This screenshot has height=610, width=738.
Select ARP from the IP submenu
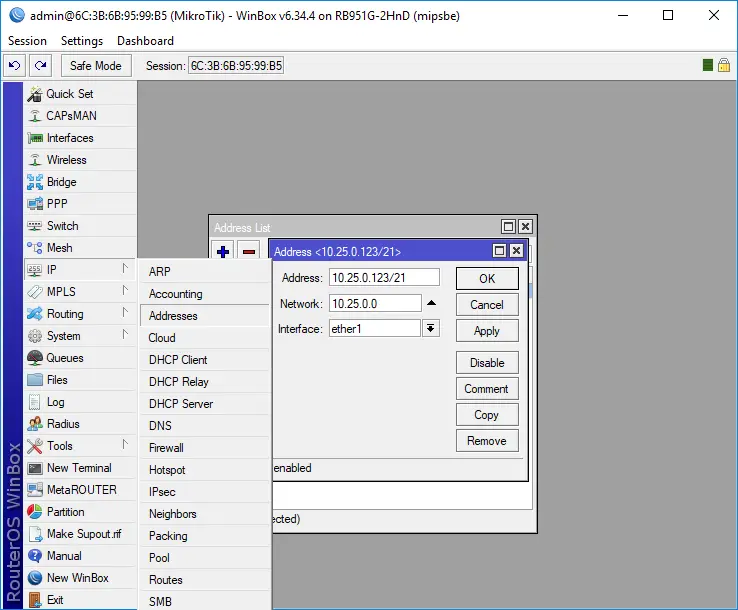coord(205,272)
